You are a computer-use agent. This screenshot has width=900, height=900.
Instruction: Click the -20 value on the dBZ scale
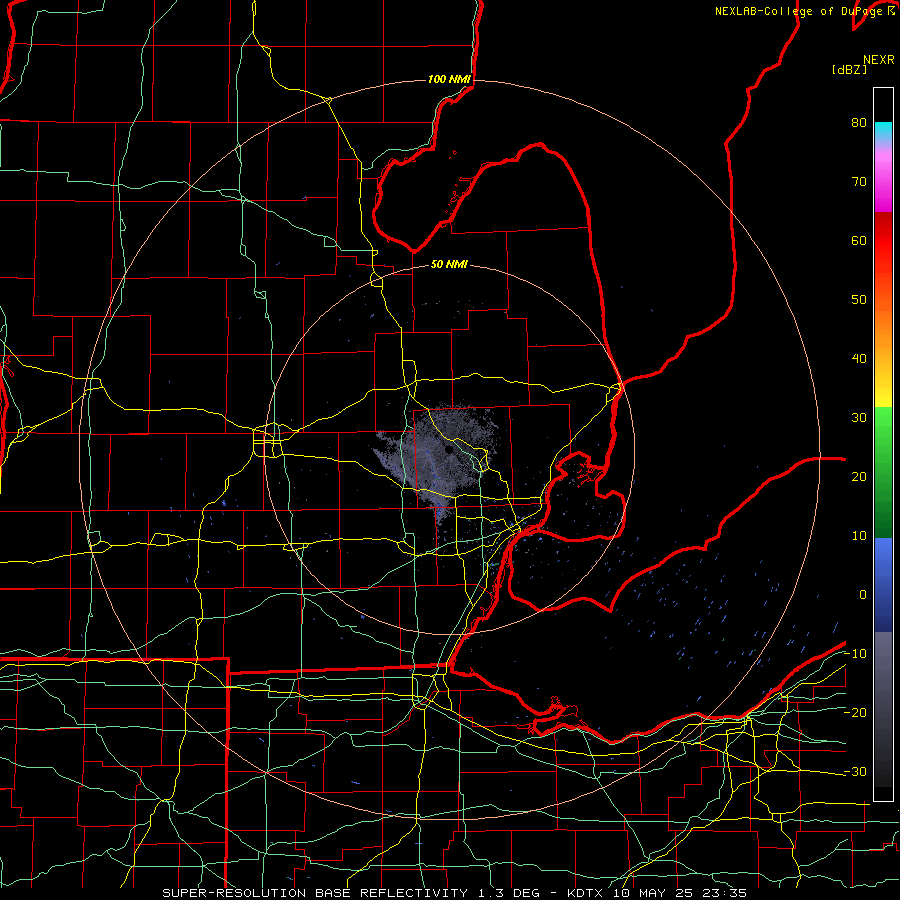[855, 712]
